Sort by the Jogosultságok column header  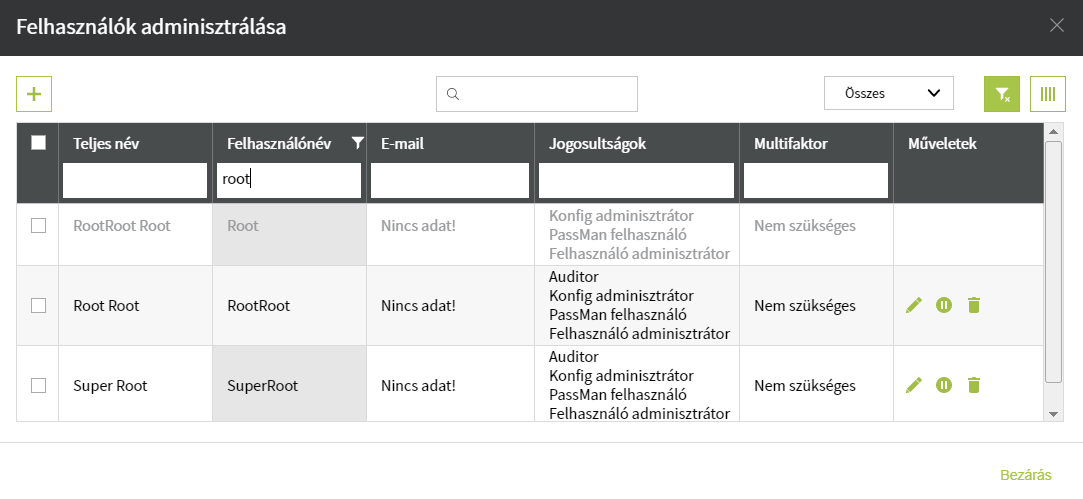tap(598, 144)
